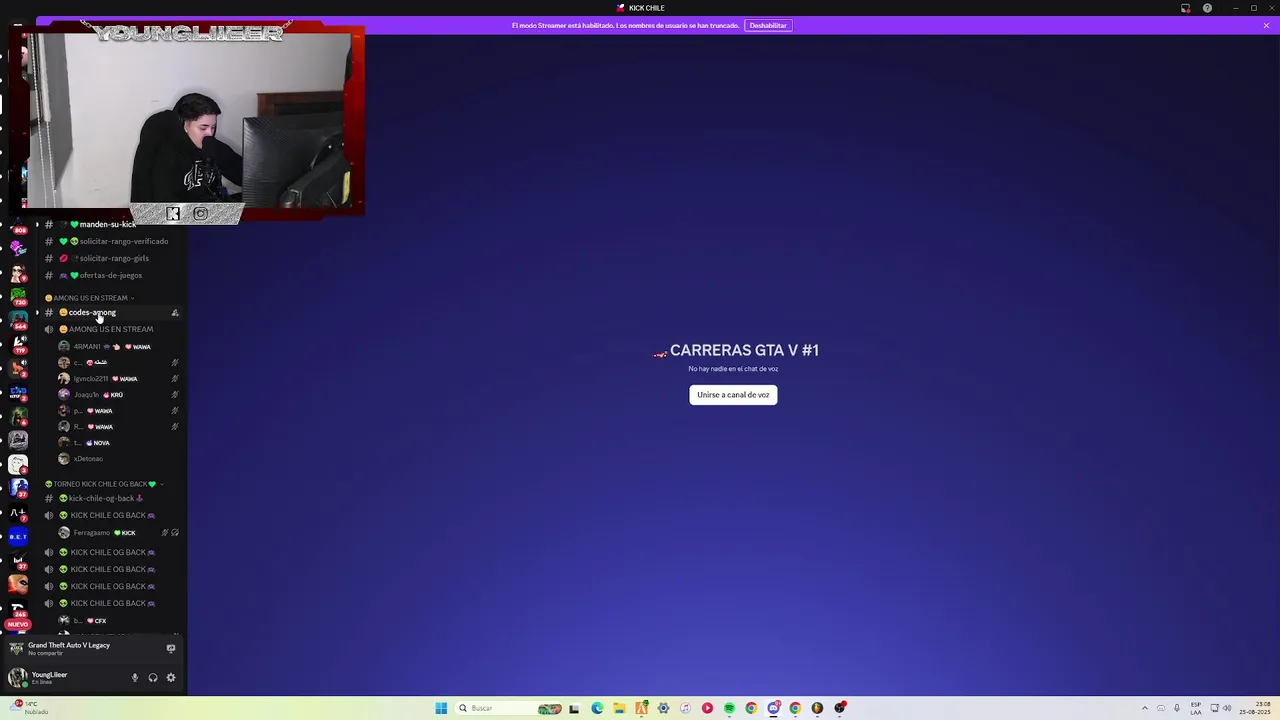
Task: Click the ESP LAA language indicator
Action: tap(1196, 708)
